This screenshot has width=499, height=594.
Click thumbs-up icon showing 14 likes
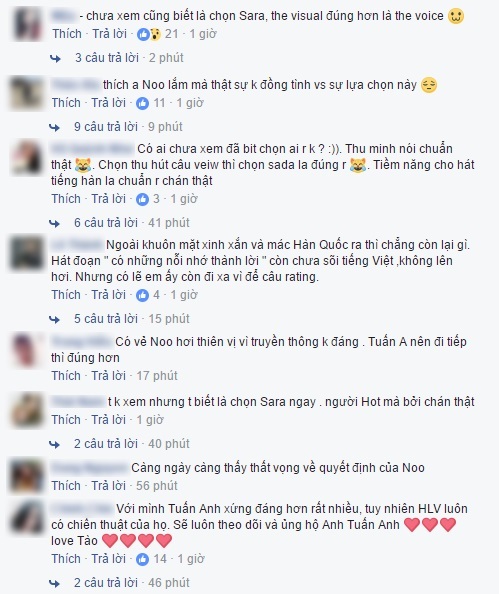[x=142, y=559]
